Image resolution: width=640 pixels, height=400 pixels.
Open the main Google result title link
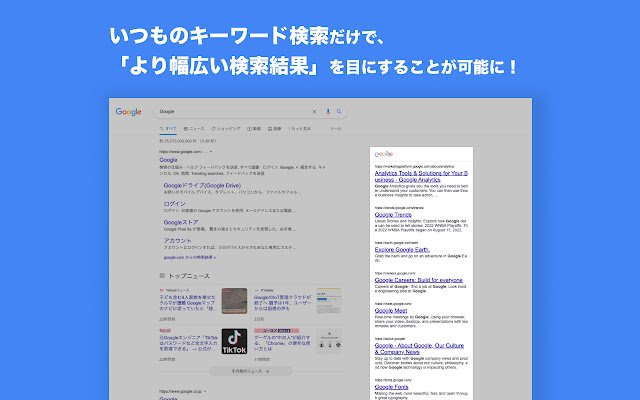(168, 160)
